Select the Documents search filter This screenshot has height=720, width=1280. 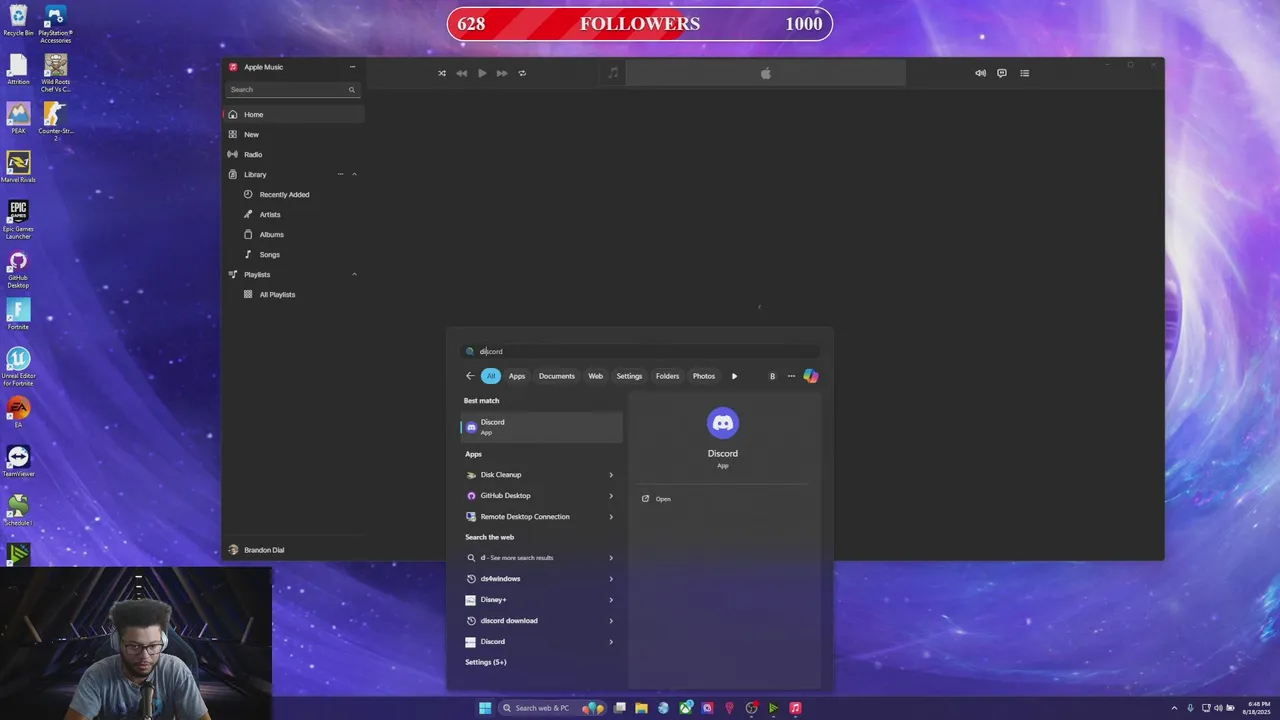pos(557,376)
